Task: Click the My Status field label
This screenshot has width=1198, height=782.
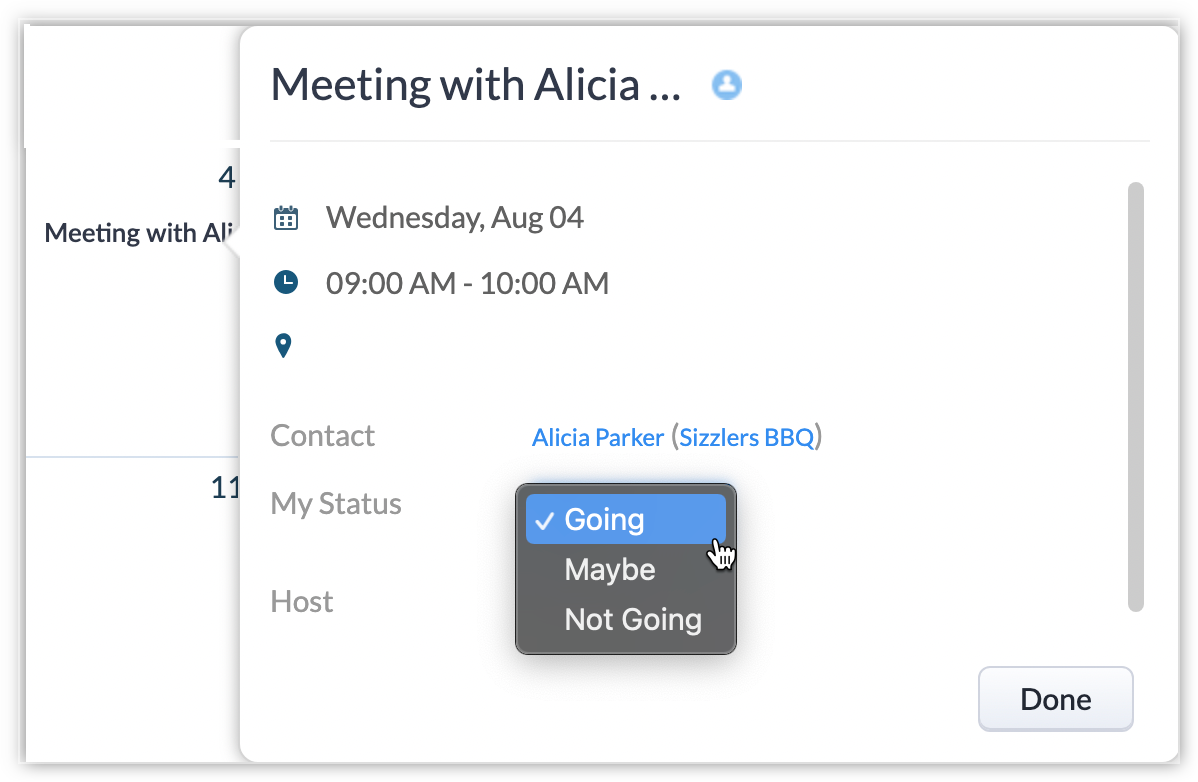Action: (x=336, y=503)
